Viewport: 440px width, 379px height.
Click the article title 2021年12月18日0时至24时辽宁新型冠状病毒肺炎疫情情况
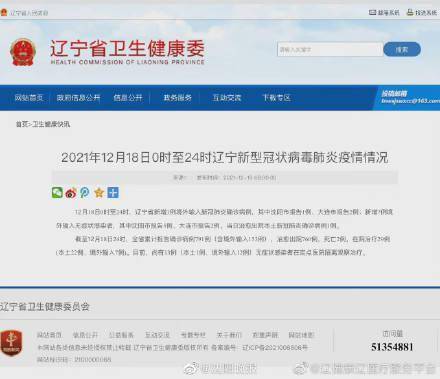[225, 158]
